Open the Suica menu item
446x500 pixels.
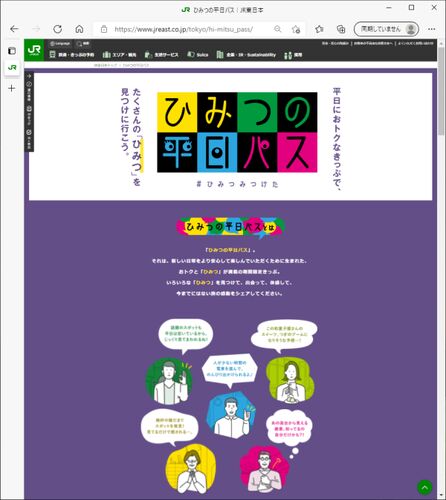click(198, 54)
